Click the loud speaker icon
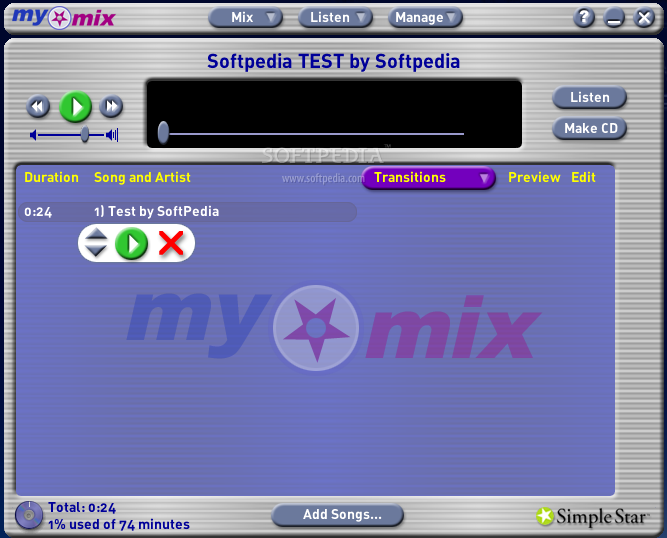Screen dimensions: 667x538 click(112, 135)
